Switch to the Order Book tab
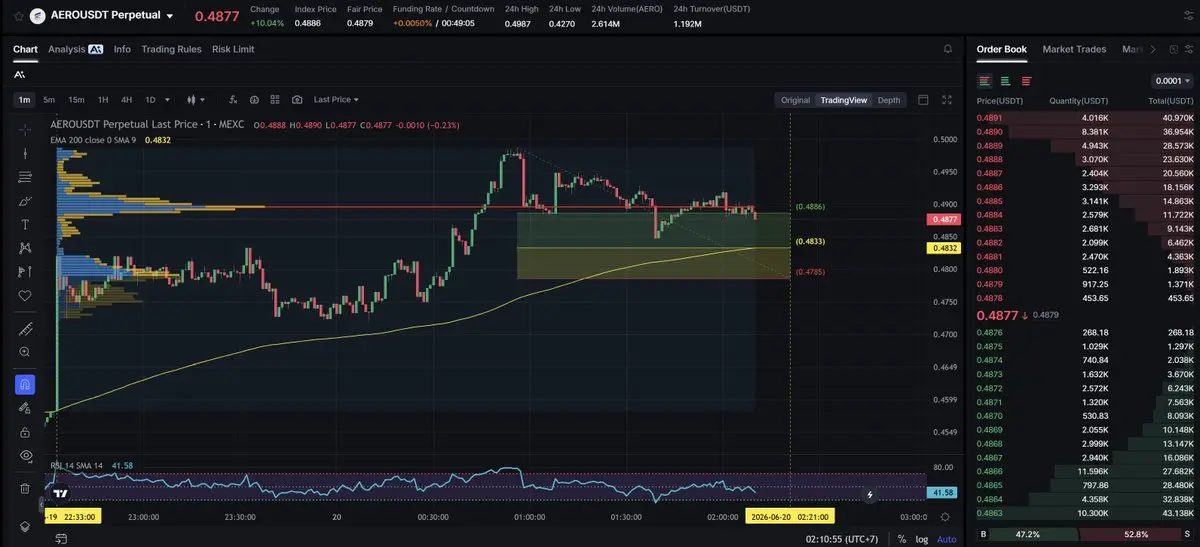1200x547 pixels. [1001, 49]
